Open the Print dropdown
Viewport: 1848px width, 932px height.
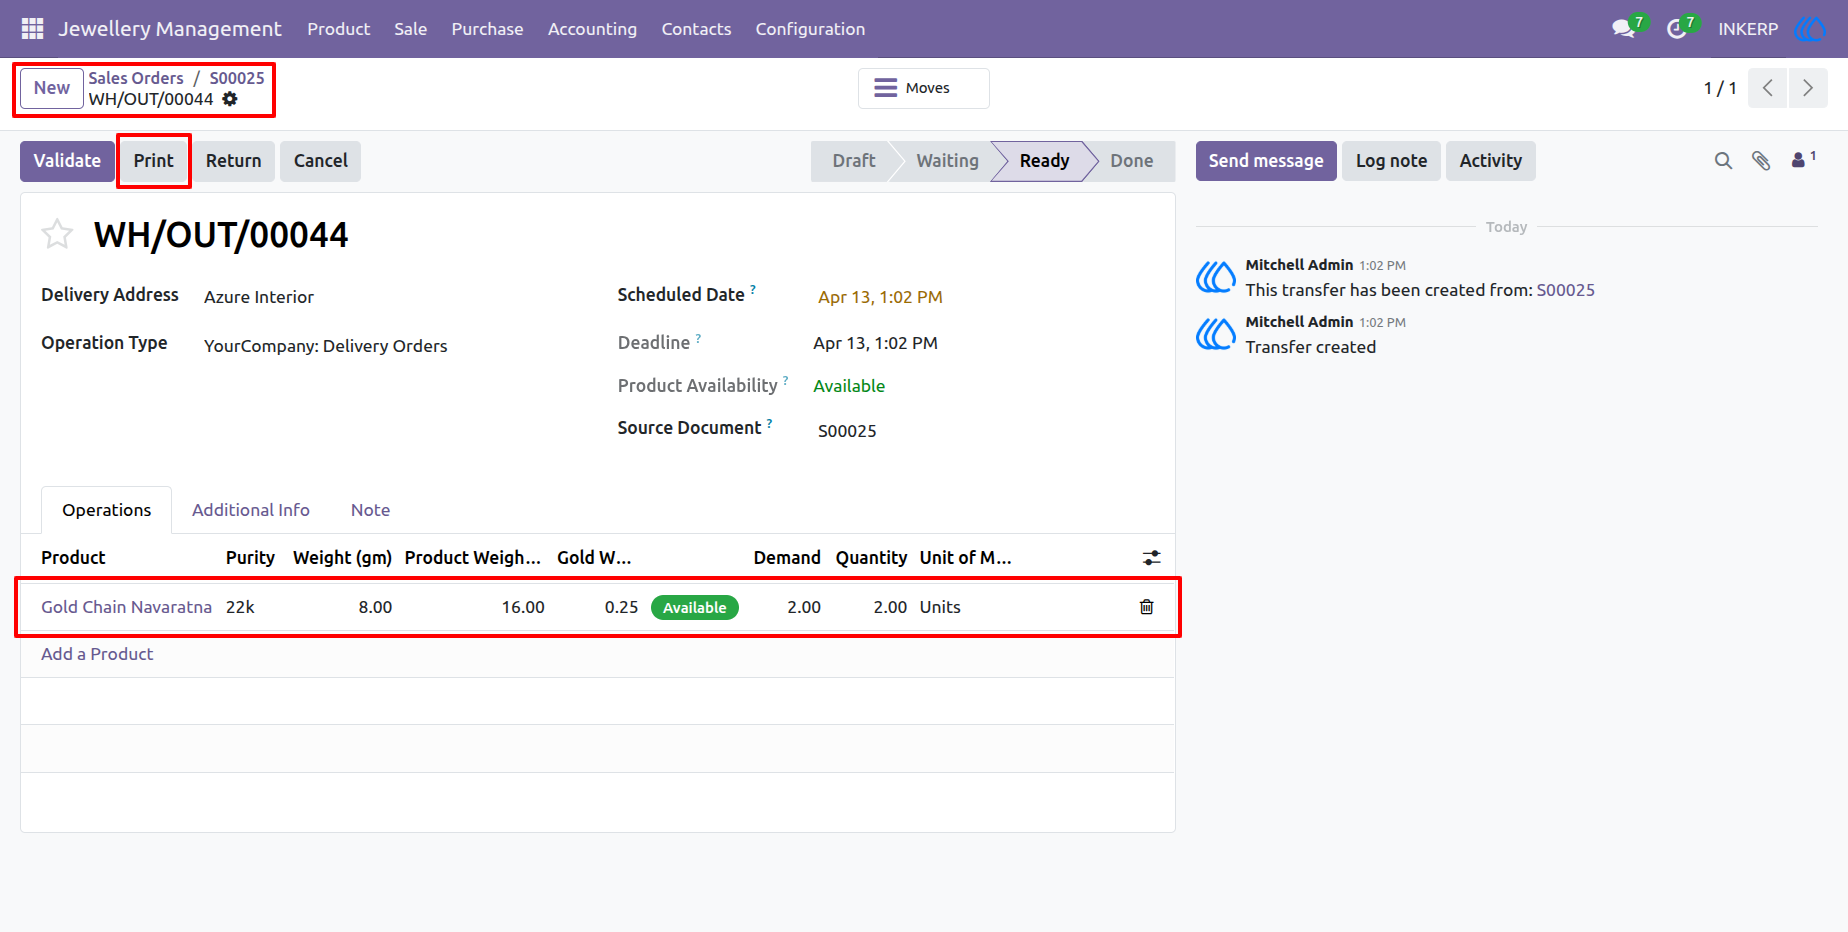click(154, 161)
